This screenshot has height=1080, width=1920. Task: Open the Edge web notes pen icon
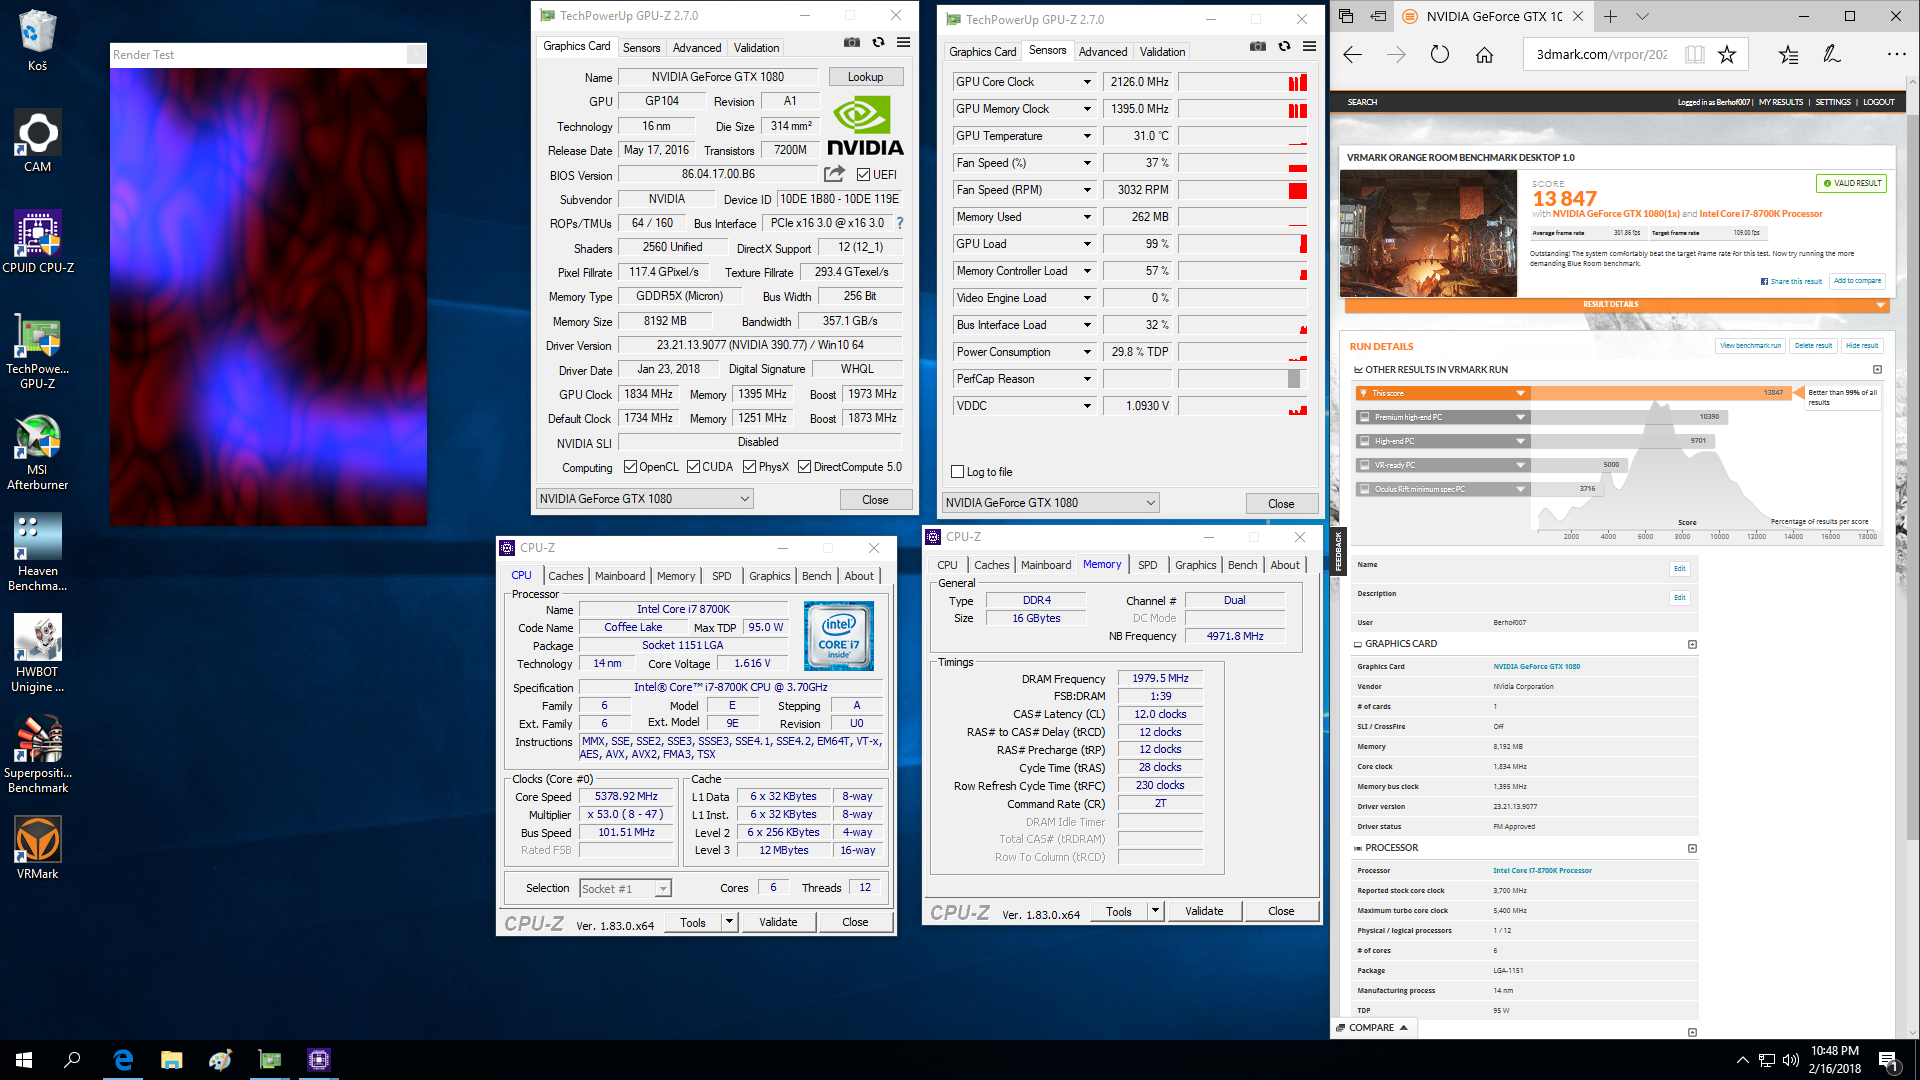[1831, 55]
